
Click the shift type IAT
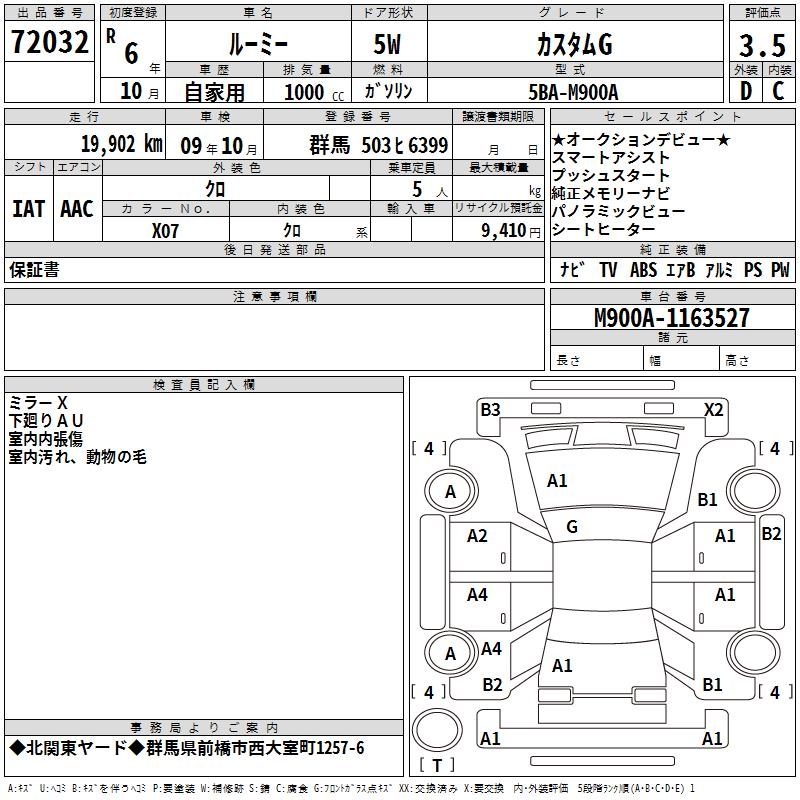(x=29, y=209)
